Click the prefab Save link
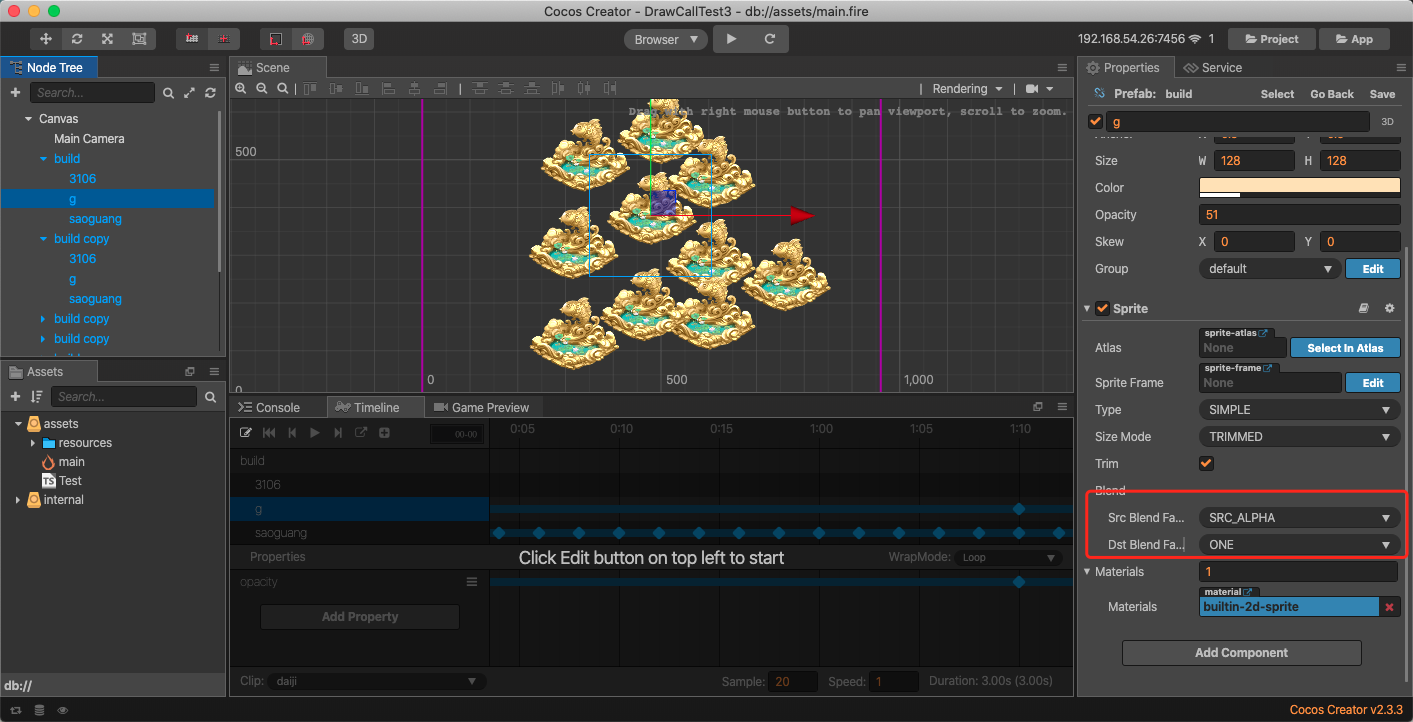 tap(1383, 94)
